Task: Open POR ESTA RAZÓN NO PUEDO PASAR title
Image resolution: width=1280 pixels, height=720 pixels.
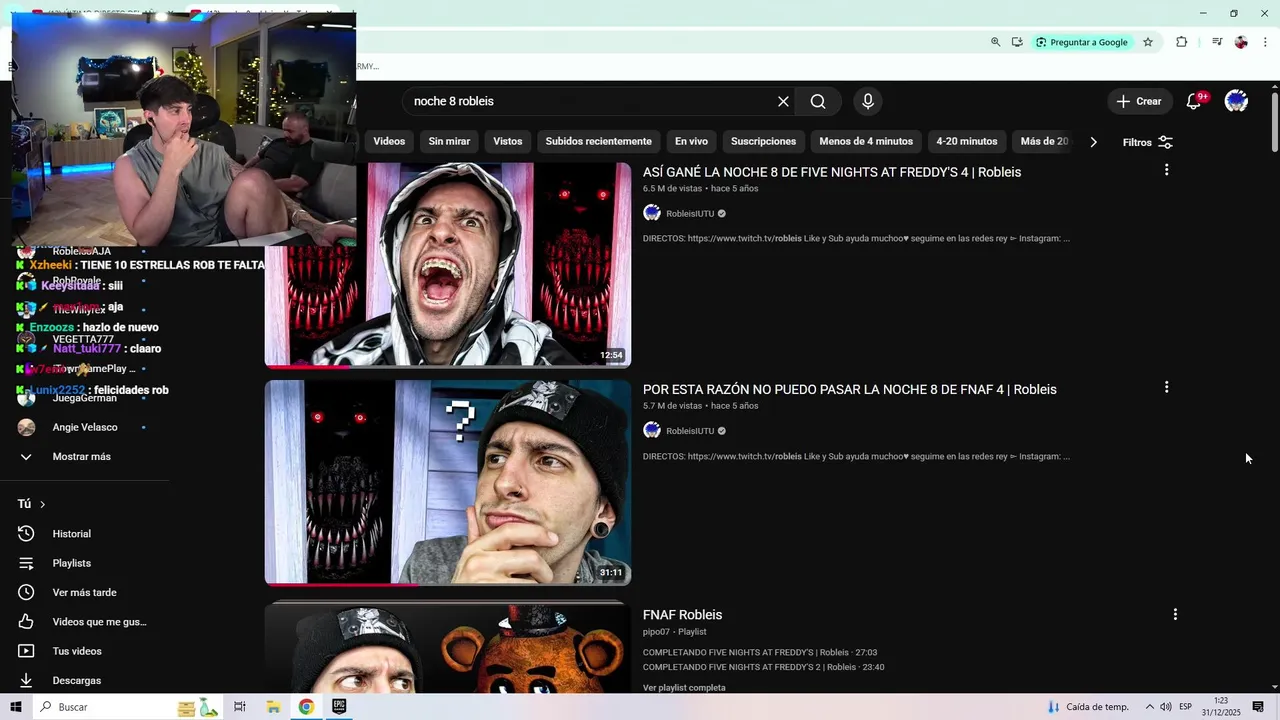Action: (850, 389)
